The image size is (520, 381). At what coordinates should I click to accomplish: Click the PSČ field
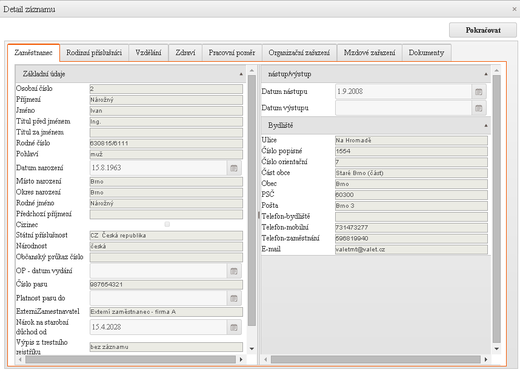(x=411, y=195)
